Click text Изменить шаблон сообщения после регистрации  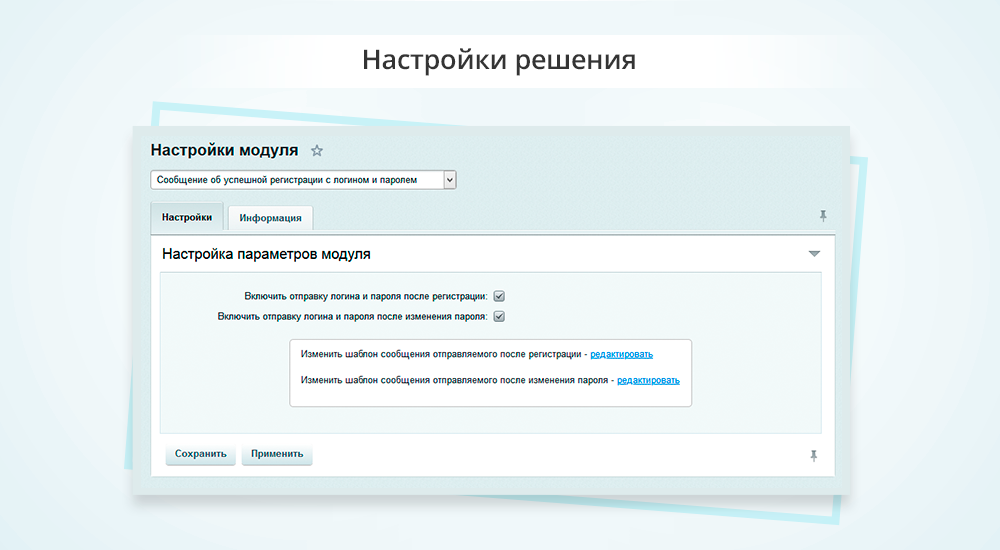pyautogui.click(x=441, y=354)
